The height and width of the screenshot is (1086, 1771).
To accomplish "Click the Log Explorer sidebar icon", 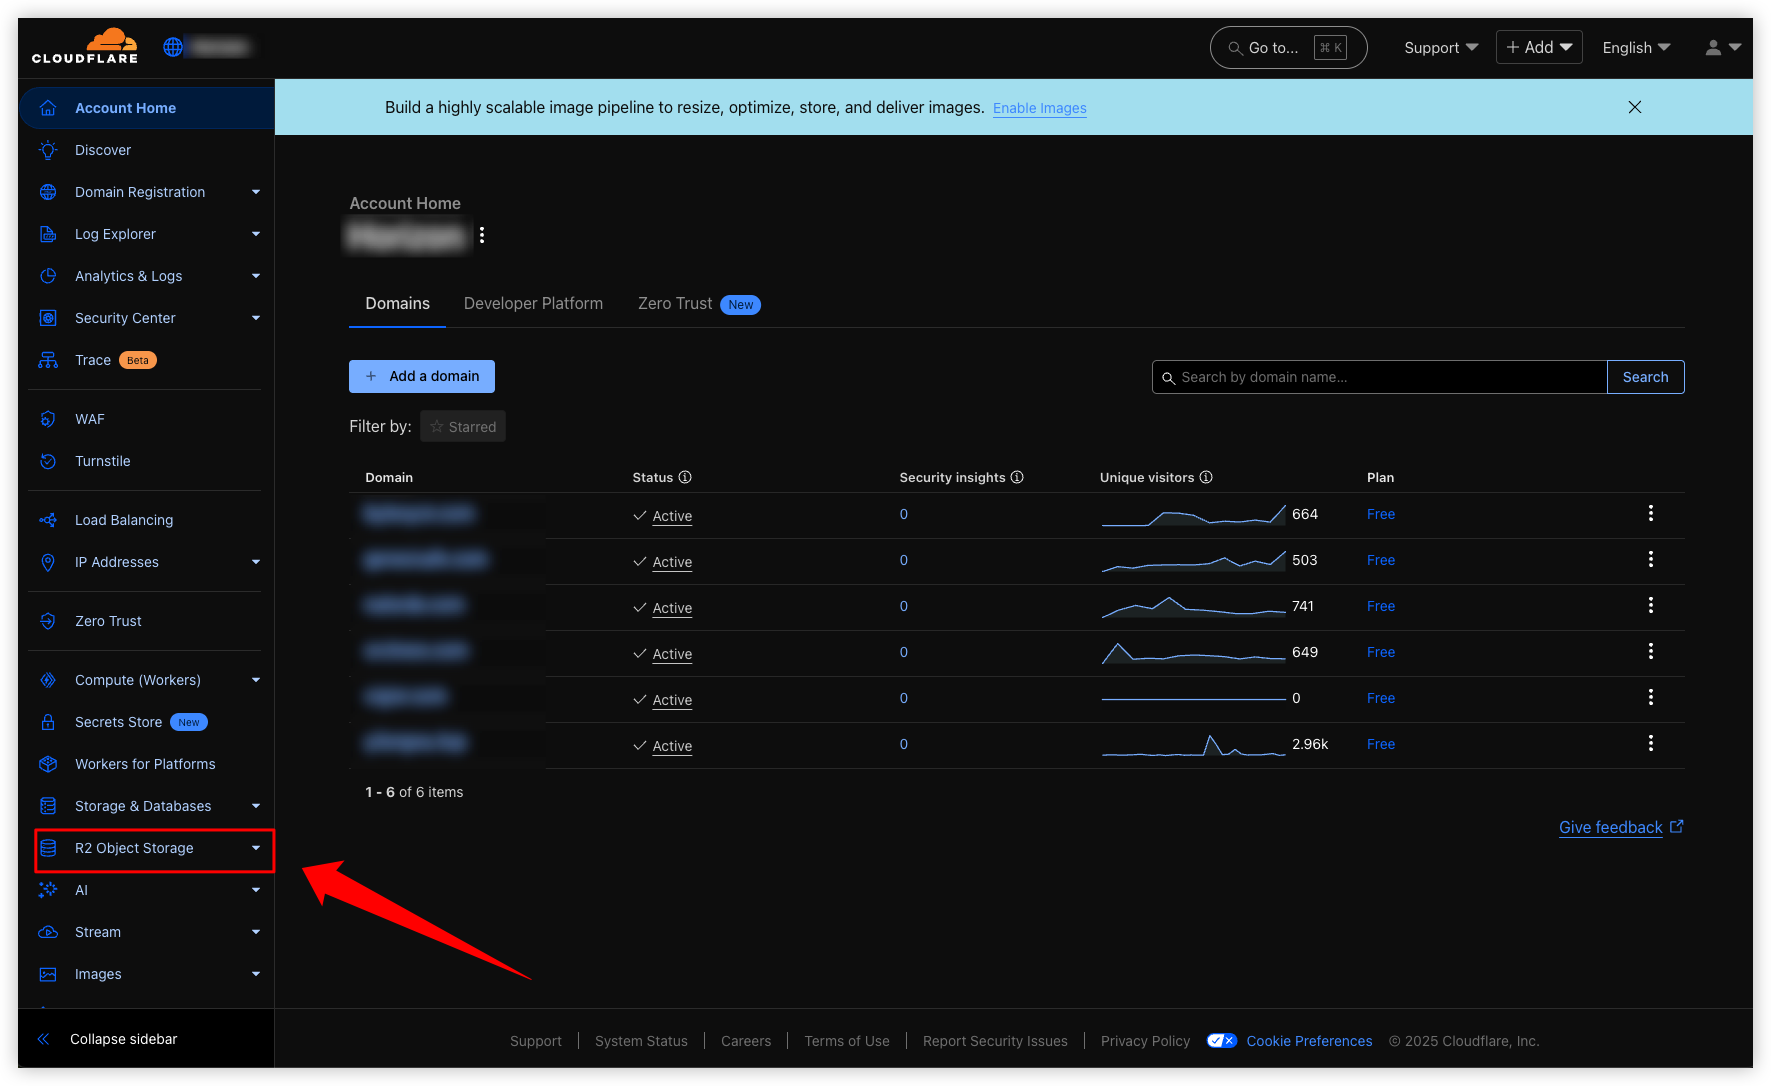I will point(48,234).
